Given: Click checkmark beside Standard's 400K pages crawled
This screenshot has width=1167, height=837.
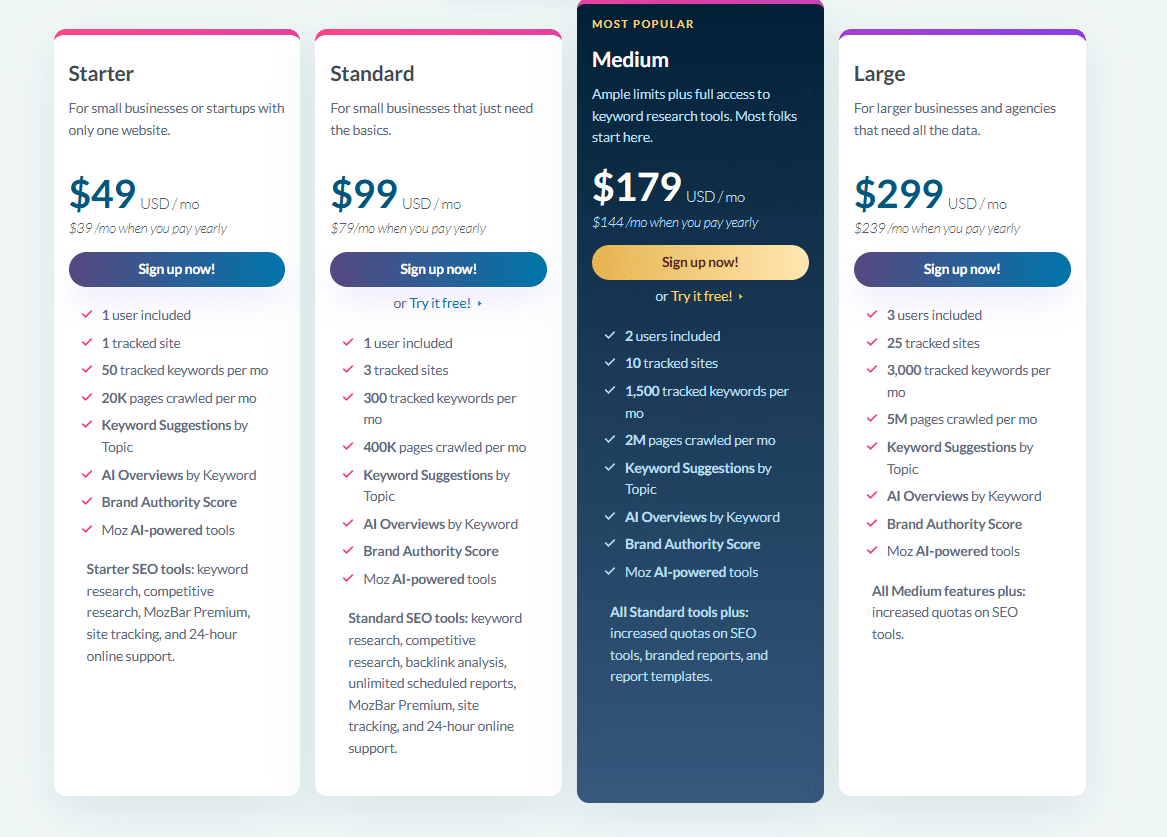Looking at the screenshot, I should (348, 447).
